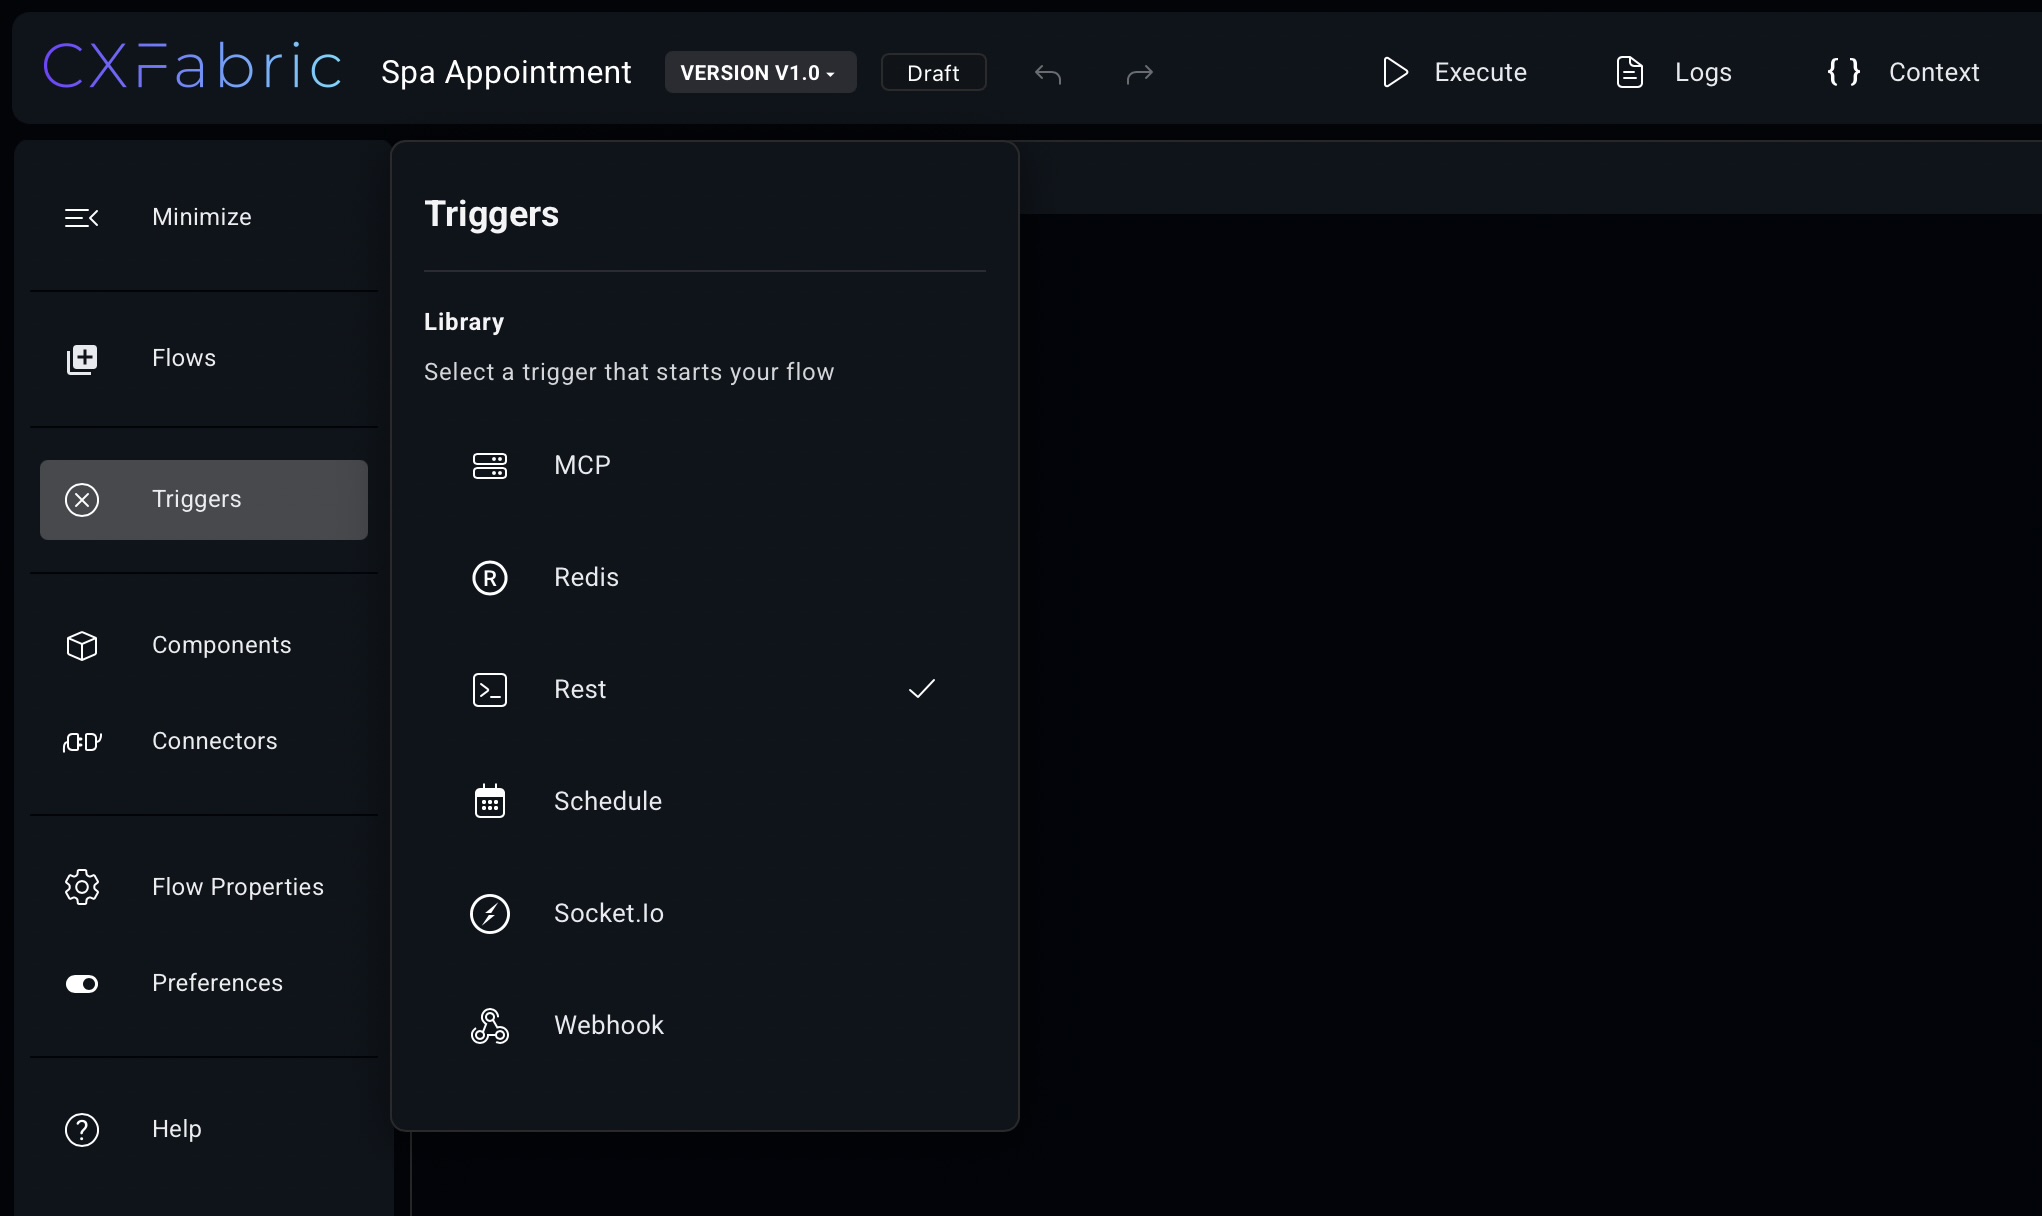2042x1216 pixels.
Task: Click the Redis circled R icon
Action: click(490, 578)
